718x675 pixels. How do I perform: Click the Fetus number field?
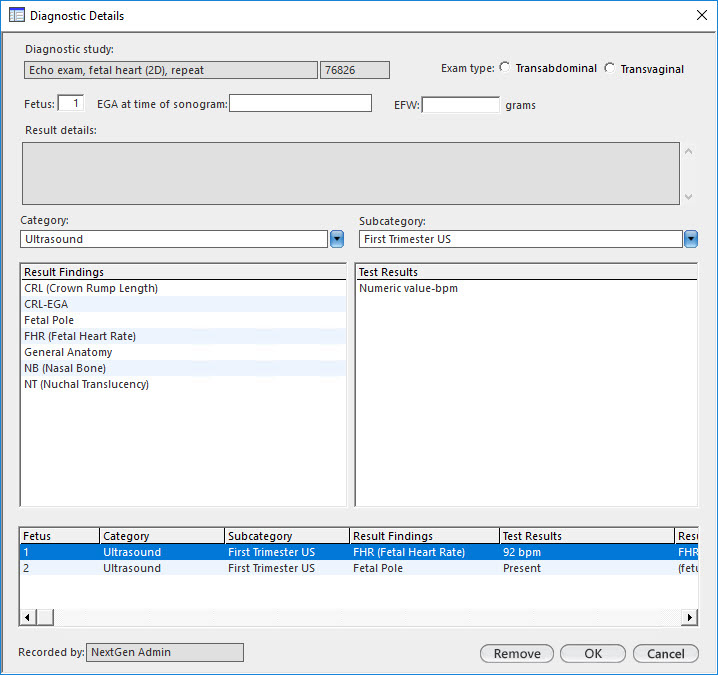71,103
